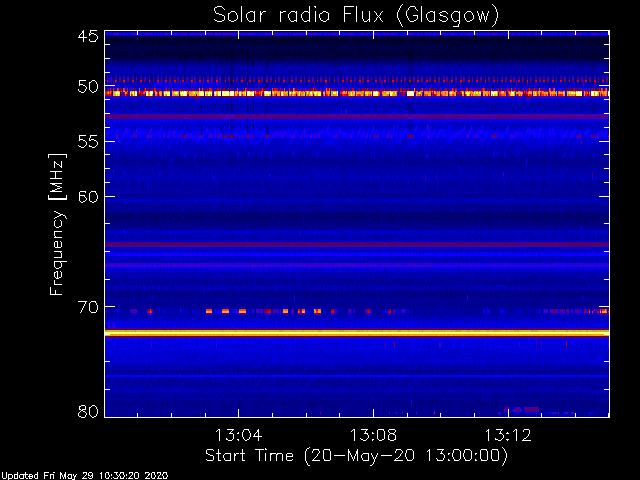The image size is (640, 480).
Task: Click the 13:12 time tick label
Action: click(x=508, y=435)
